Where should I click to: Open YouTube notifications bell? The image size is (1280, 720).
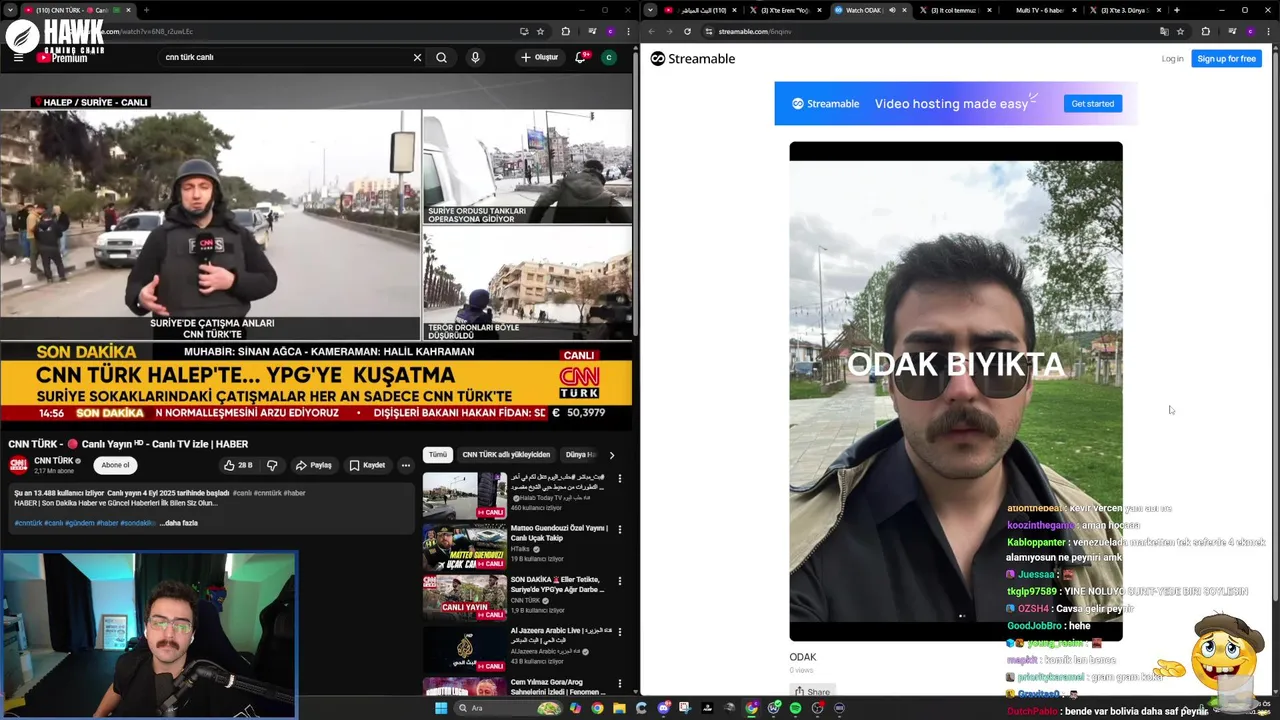[x=581, y=58]
